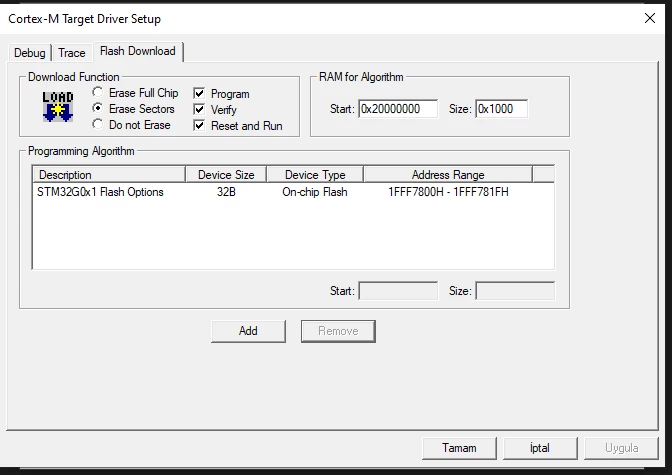Select the Flash Download tab
Image resolution: width=672 pixels, height=475 pixels.
click(x=138, y=51)
